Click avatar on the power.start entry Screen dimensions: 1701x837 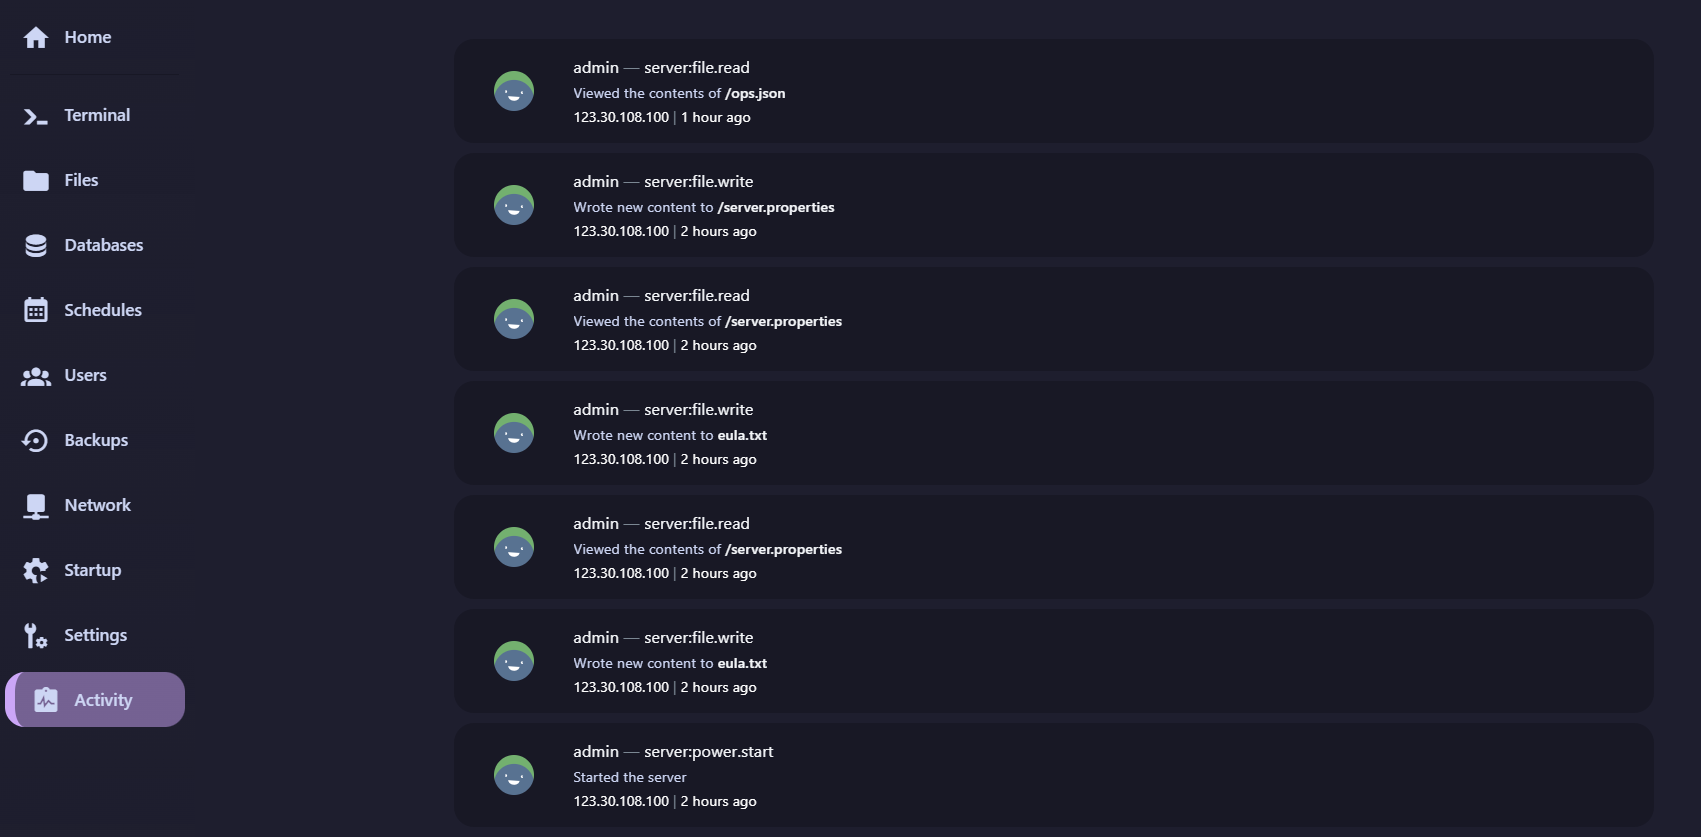pos(514,775)
